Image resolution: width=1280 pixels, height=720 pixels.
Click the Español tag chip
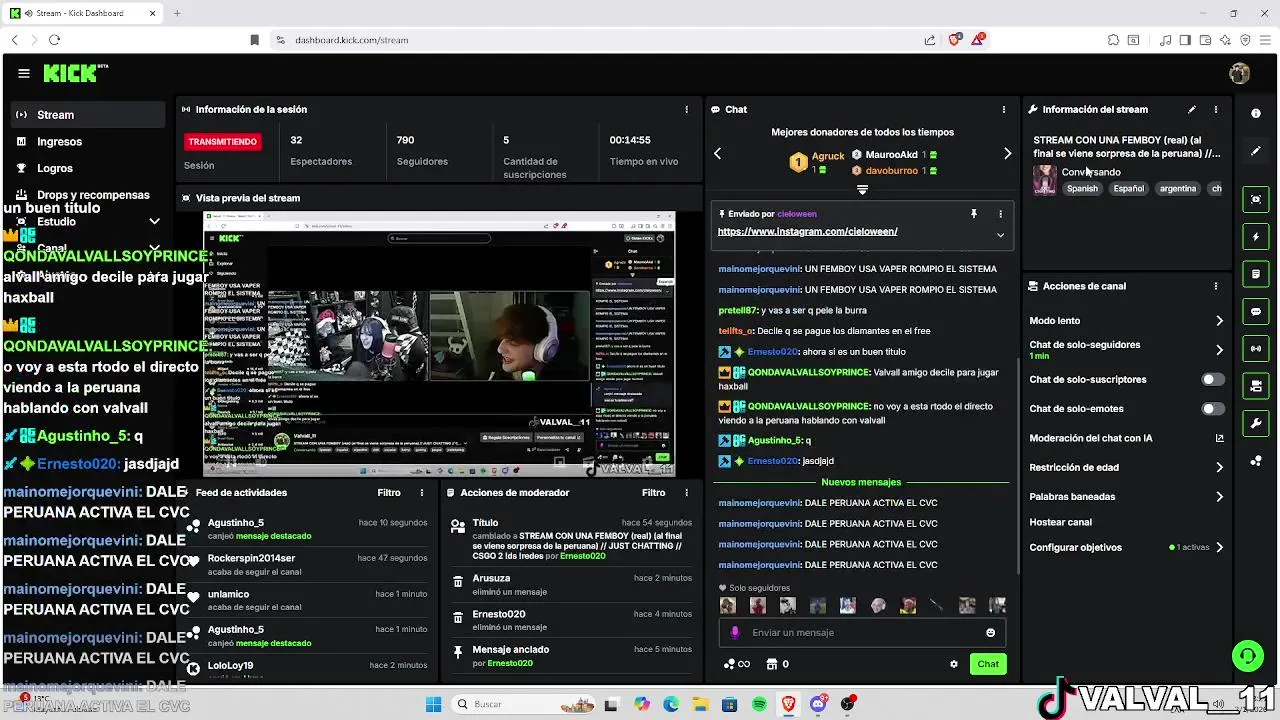click(1128, 189)
